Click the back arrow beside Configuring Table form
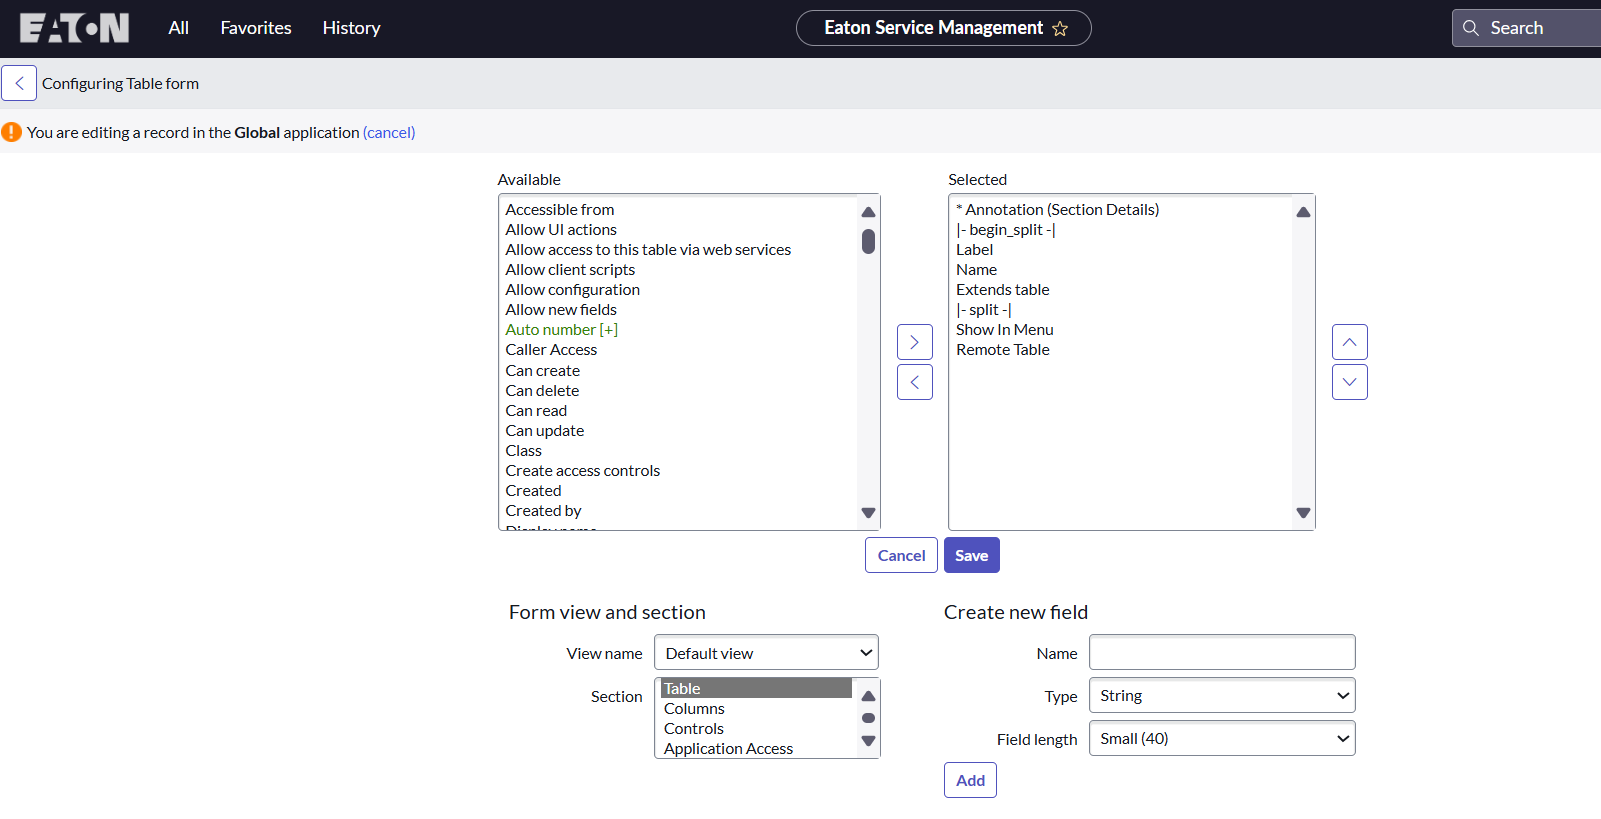 (x=19, y=83)
